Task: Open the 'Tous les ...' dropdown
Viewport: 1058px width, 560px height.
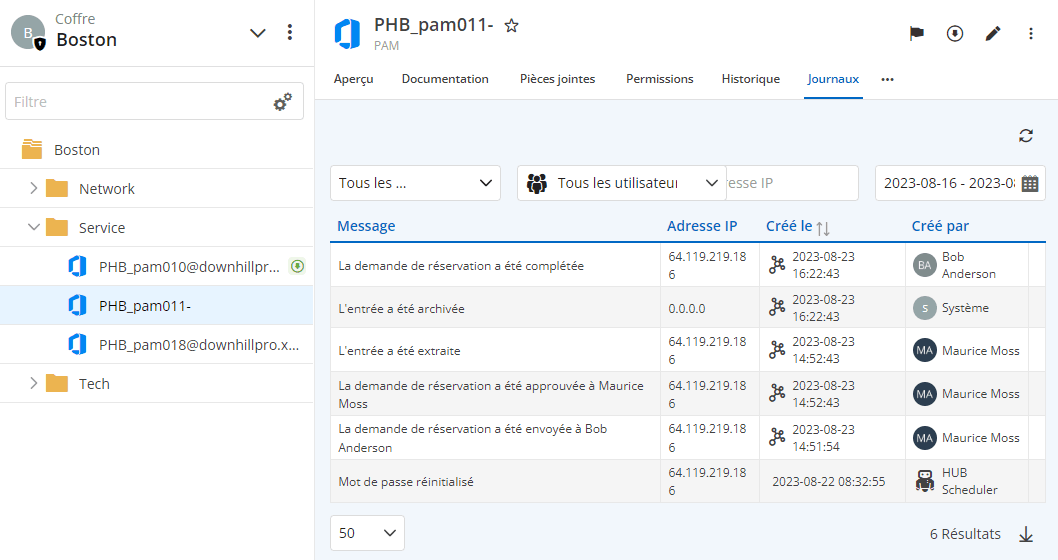Action: click(x=415, y=183)
